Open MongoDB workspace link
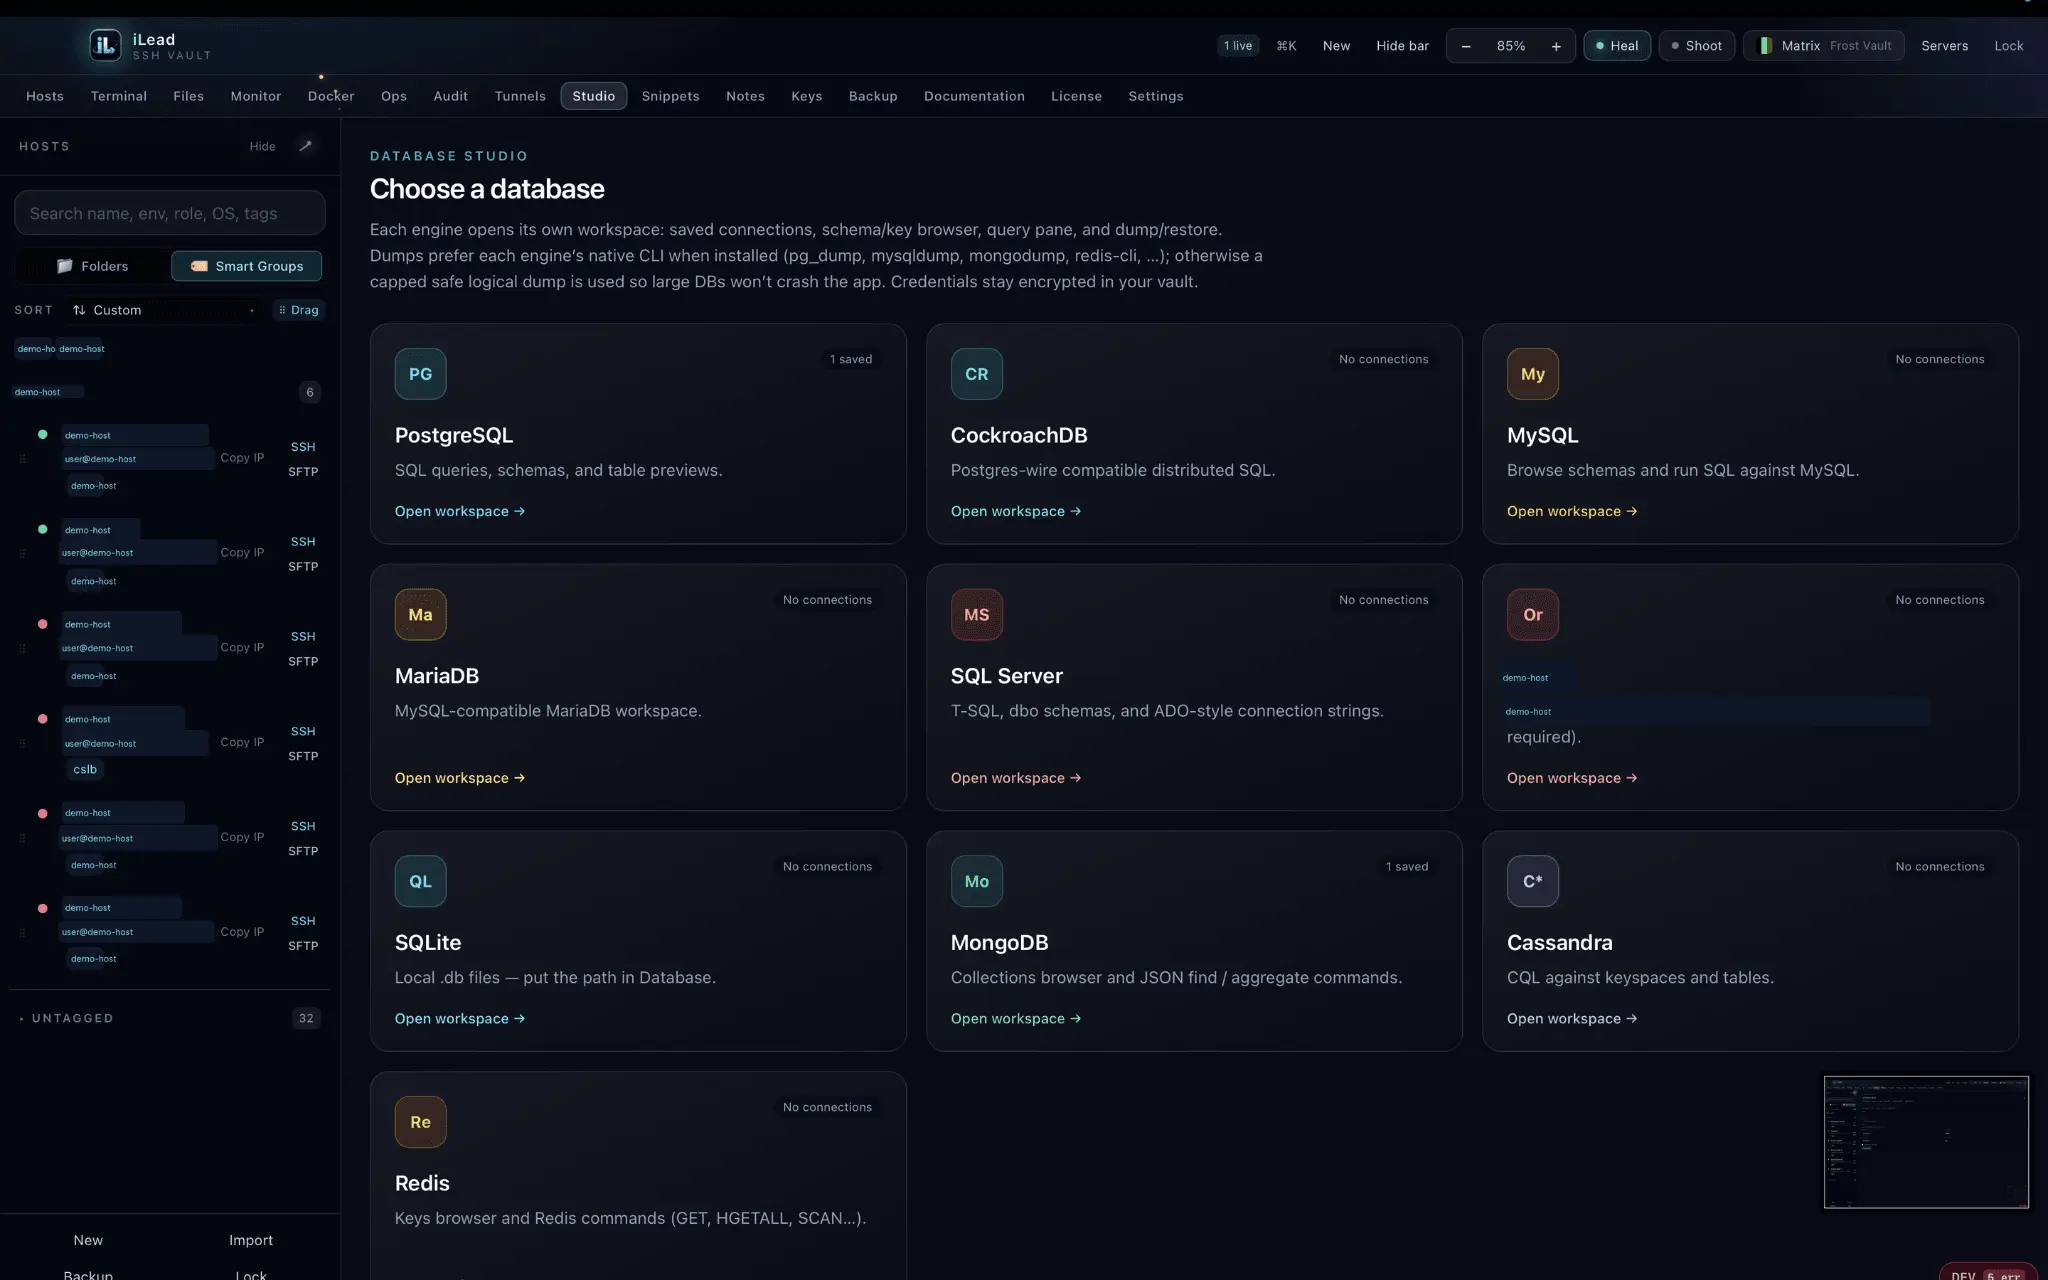 coord(1015,1018)
